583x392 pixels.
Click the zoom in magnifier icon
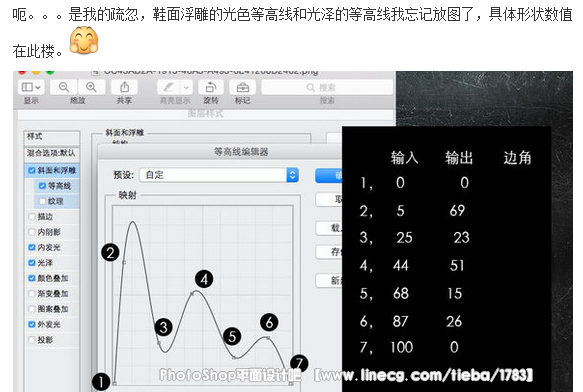click(91, 87)
